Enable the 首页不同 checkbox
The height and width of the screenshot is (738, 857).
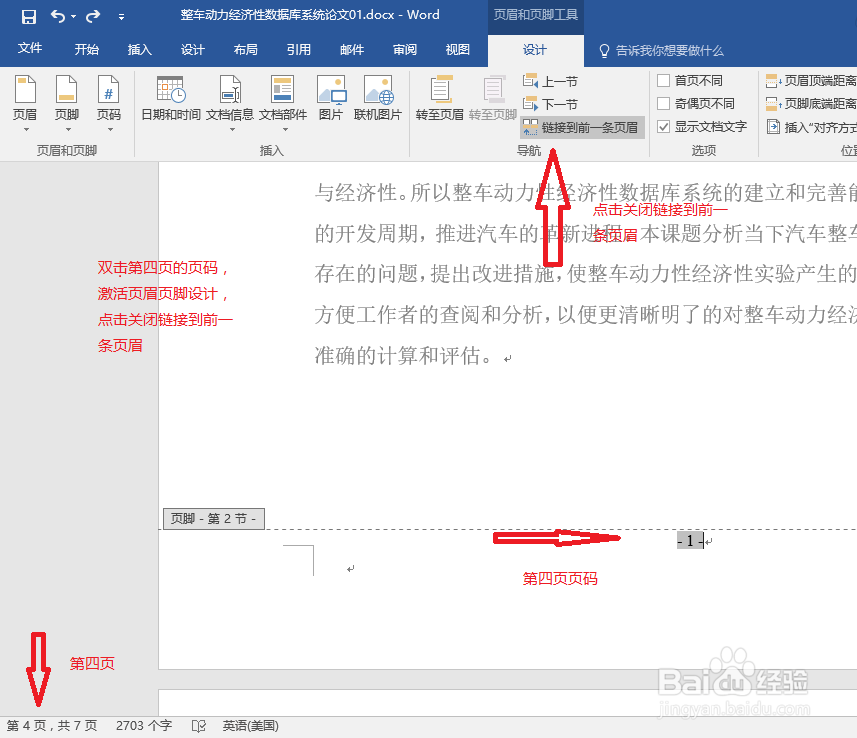click(664, 81)
